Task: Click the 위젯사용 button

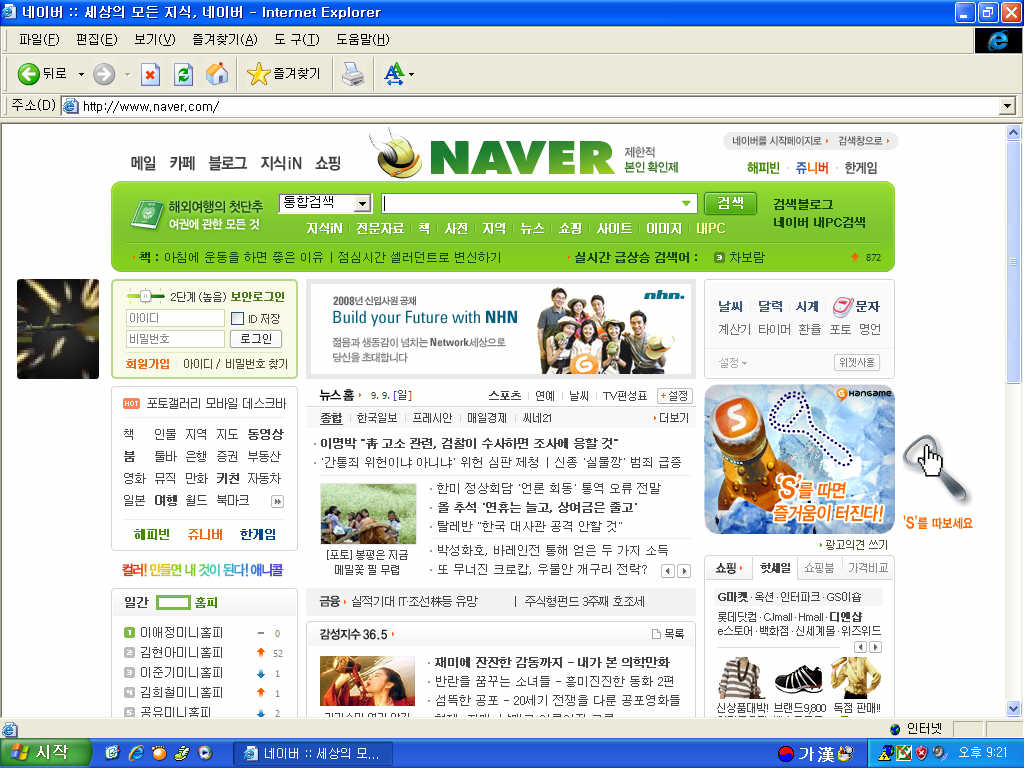Action: (x=857, y=362)
